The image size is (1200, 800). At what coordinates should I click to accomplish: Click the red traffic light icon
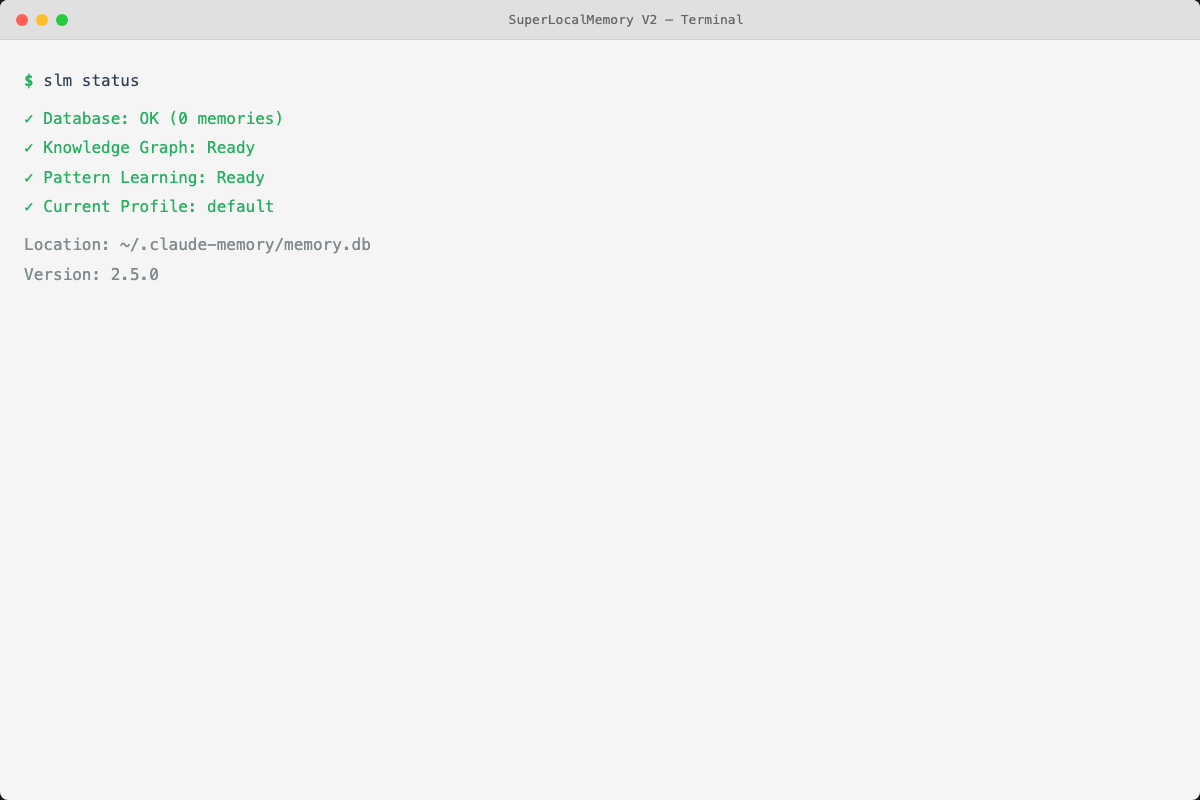pyautogui.click(x=20, y=18)
